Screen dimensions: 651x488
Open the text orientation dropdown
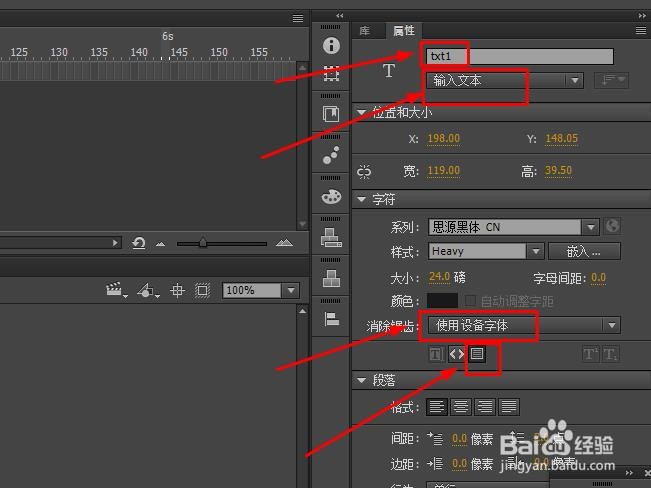coord(611,80)
